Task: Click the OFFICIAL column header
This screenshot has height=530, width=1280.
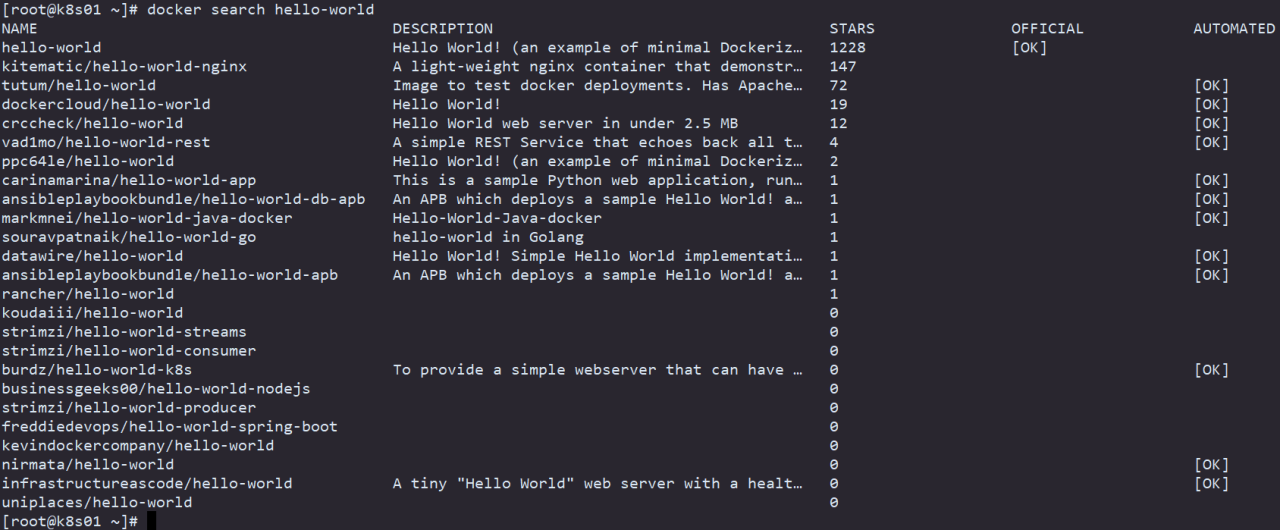Action: pos(1047,29)
